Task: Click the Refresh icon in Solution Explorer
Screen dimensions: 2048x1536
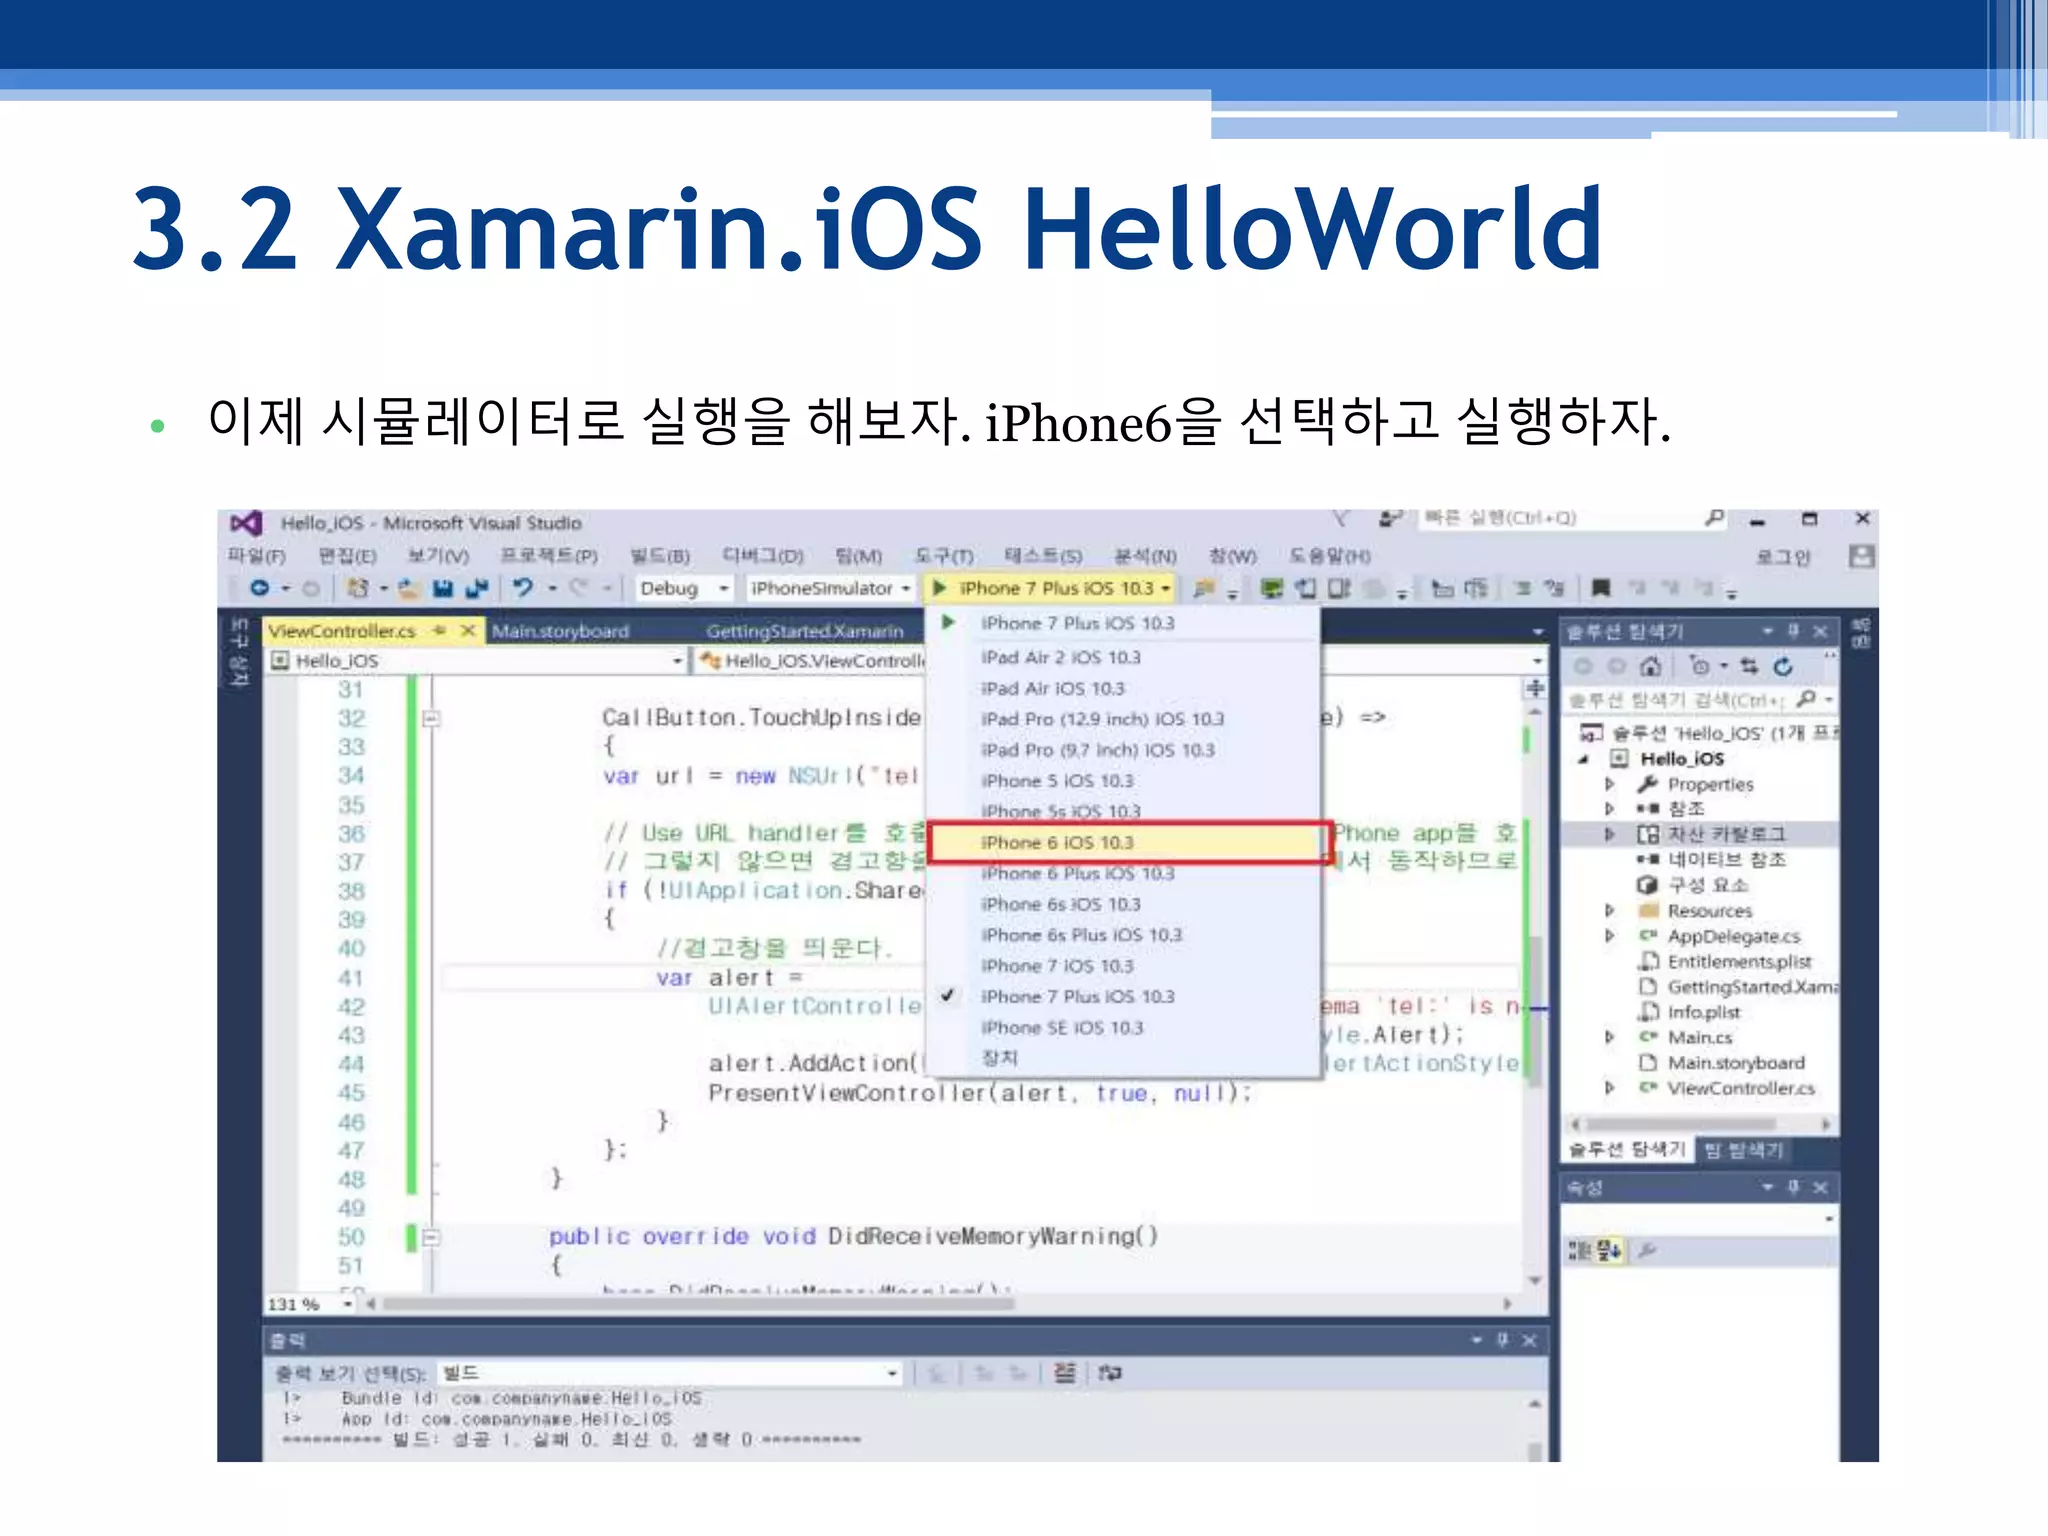Action: [1783, 666]
